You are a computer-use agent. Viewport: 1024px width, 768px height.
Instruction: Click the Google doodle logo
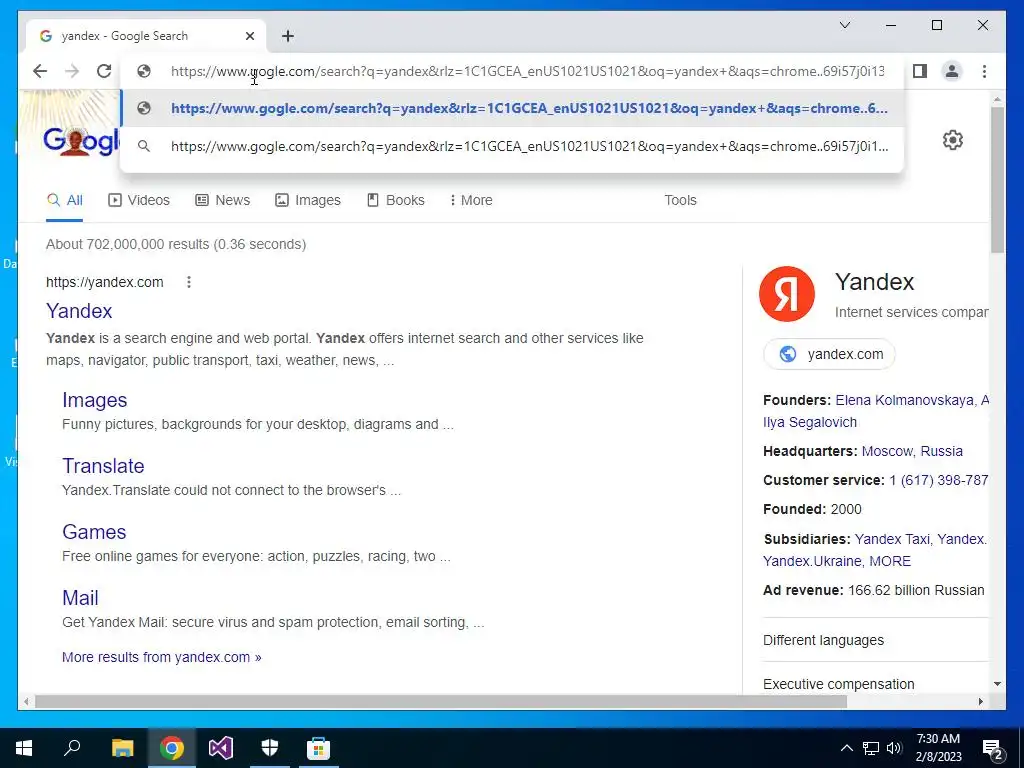click(81, 141)
